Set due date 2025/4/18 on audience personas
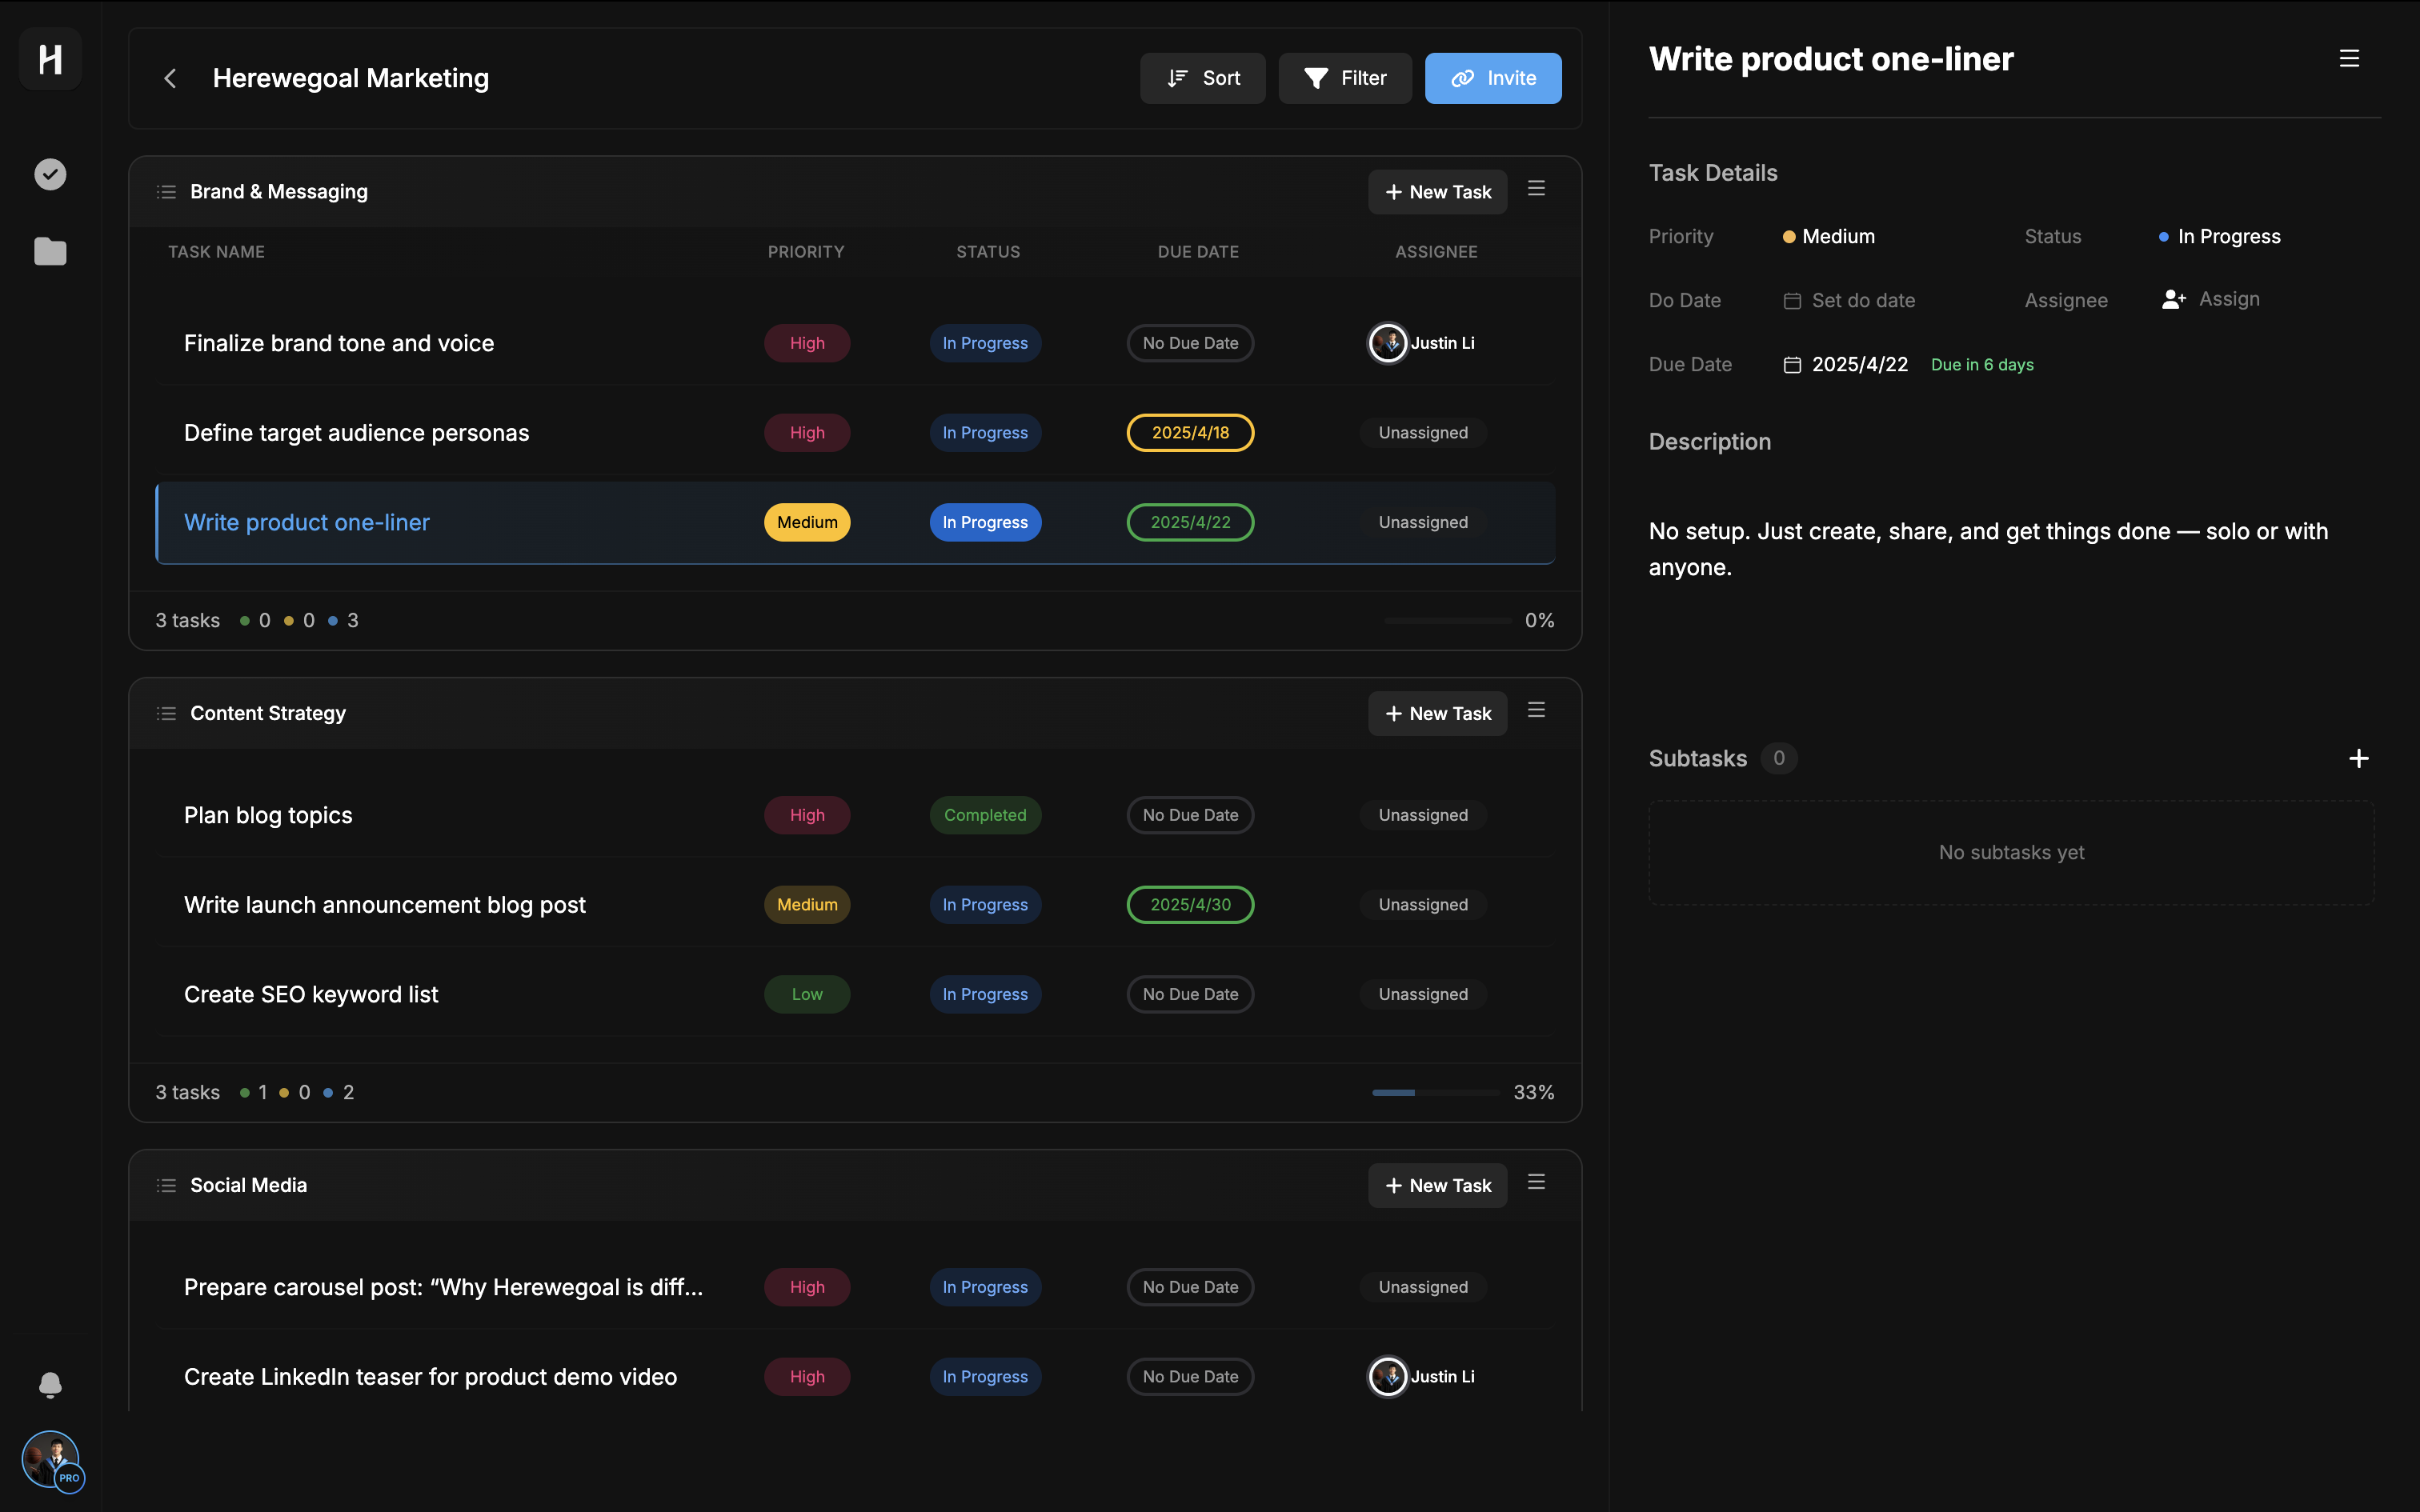This screenshot has width=2420, height=1512. [1190, 433]
